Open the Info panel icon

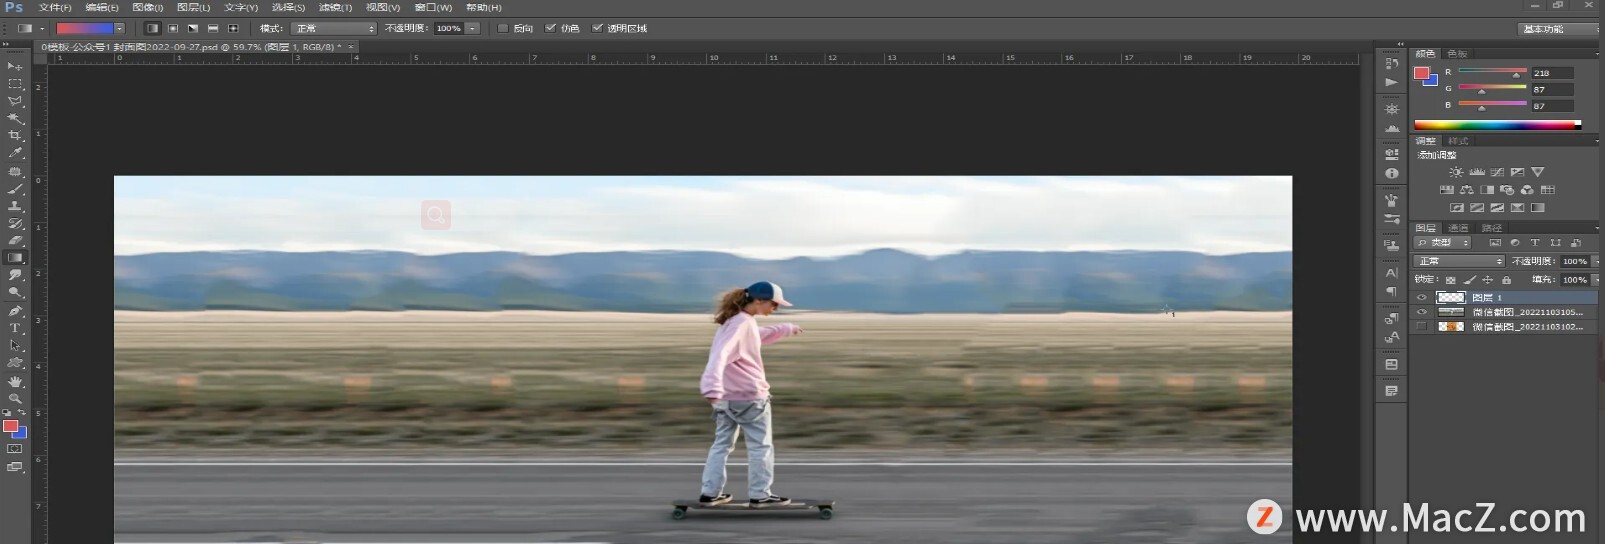[x=1392, y=173]
